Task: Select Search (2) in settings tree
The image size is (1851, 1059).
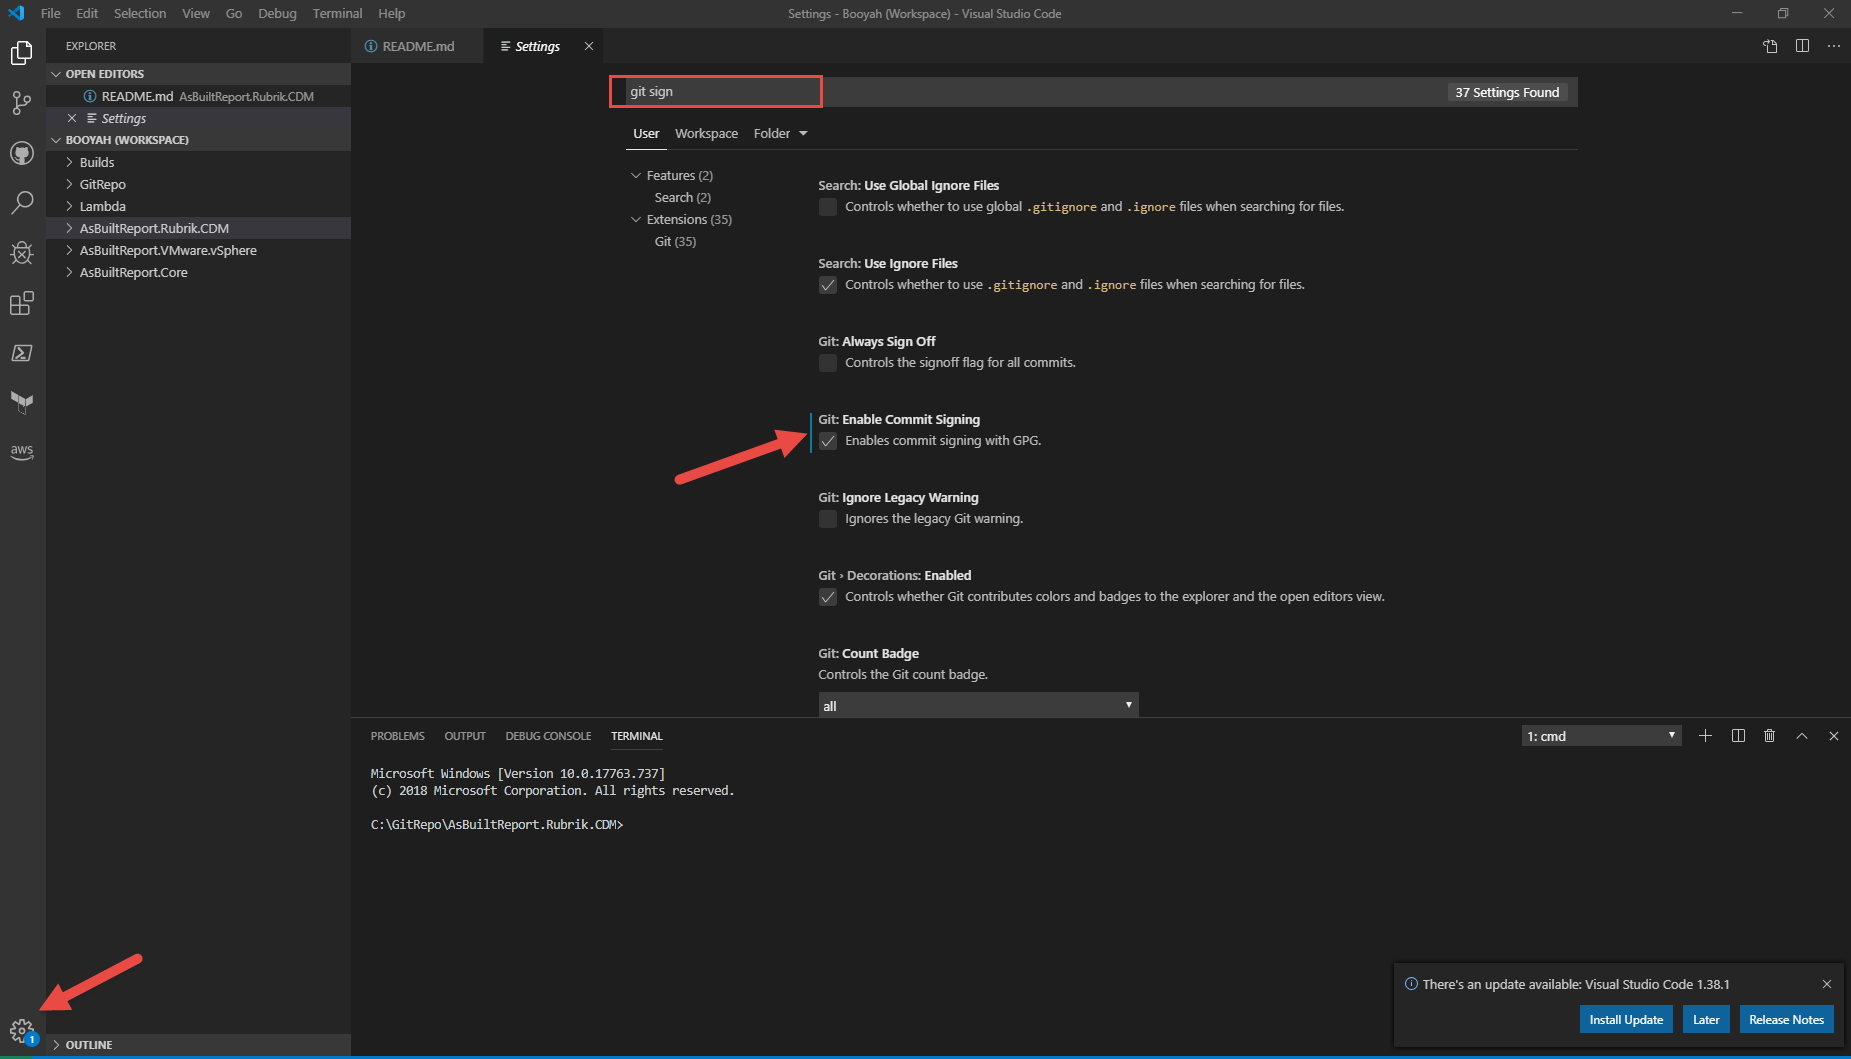Action: pyautogui.click(x=683, y=197)
